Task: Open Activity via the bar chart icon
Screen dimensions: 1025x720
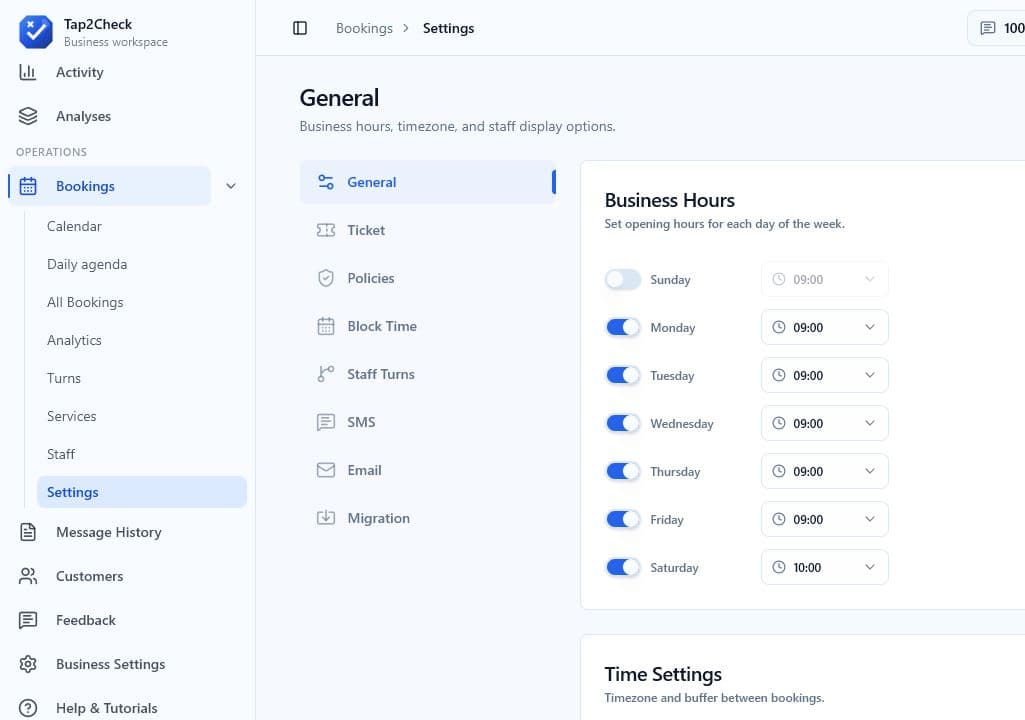Action: 27,72
